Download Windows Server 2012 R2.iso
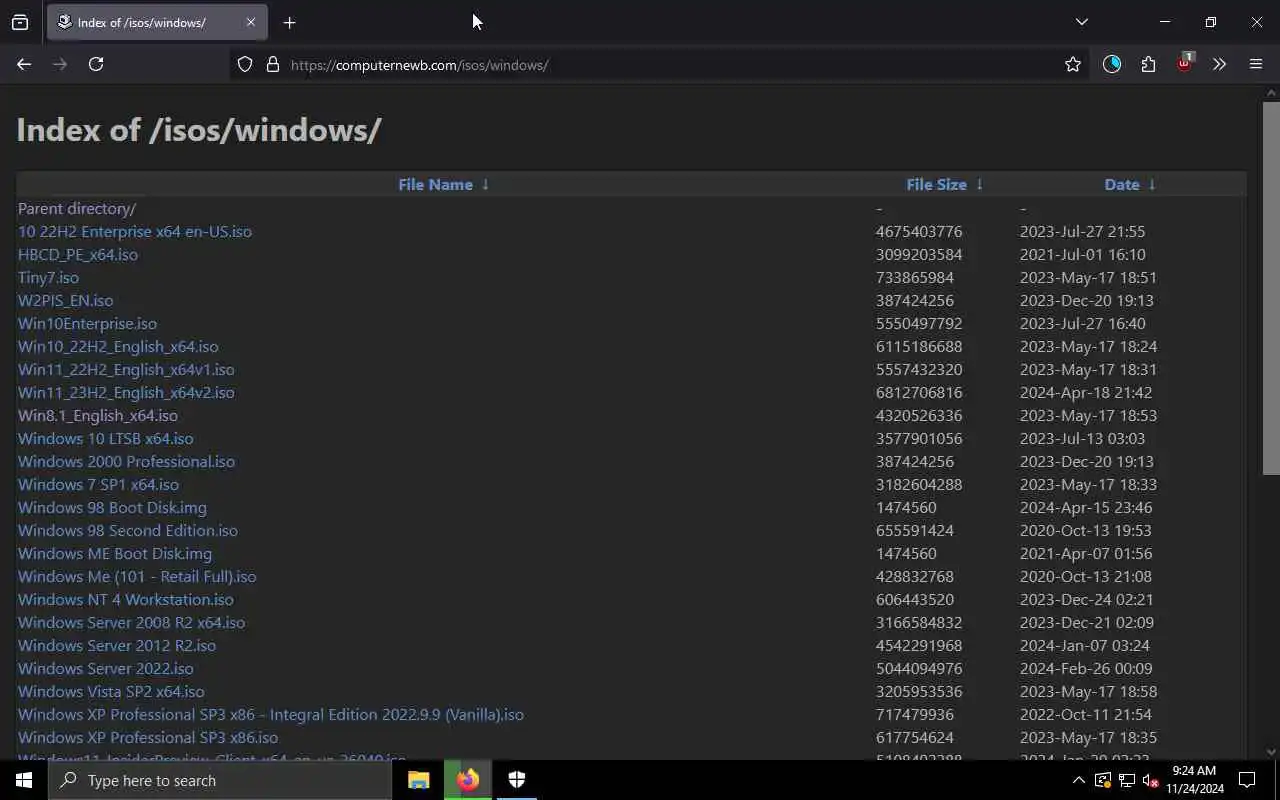Viewport: 1280px width, 800px height. pyautogui.click(x=117, y=645)
